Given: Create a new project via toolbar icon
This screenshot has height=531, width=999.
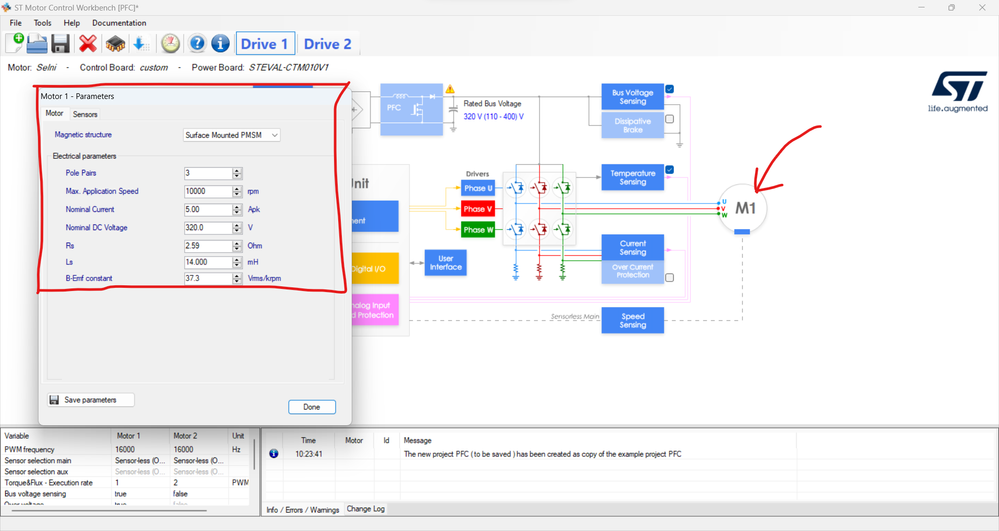Looking at the screenshot, I should (15, 43).
